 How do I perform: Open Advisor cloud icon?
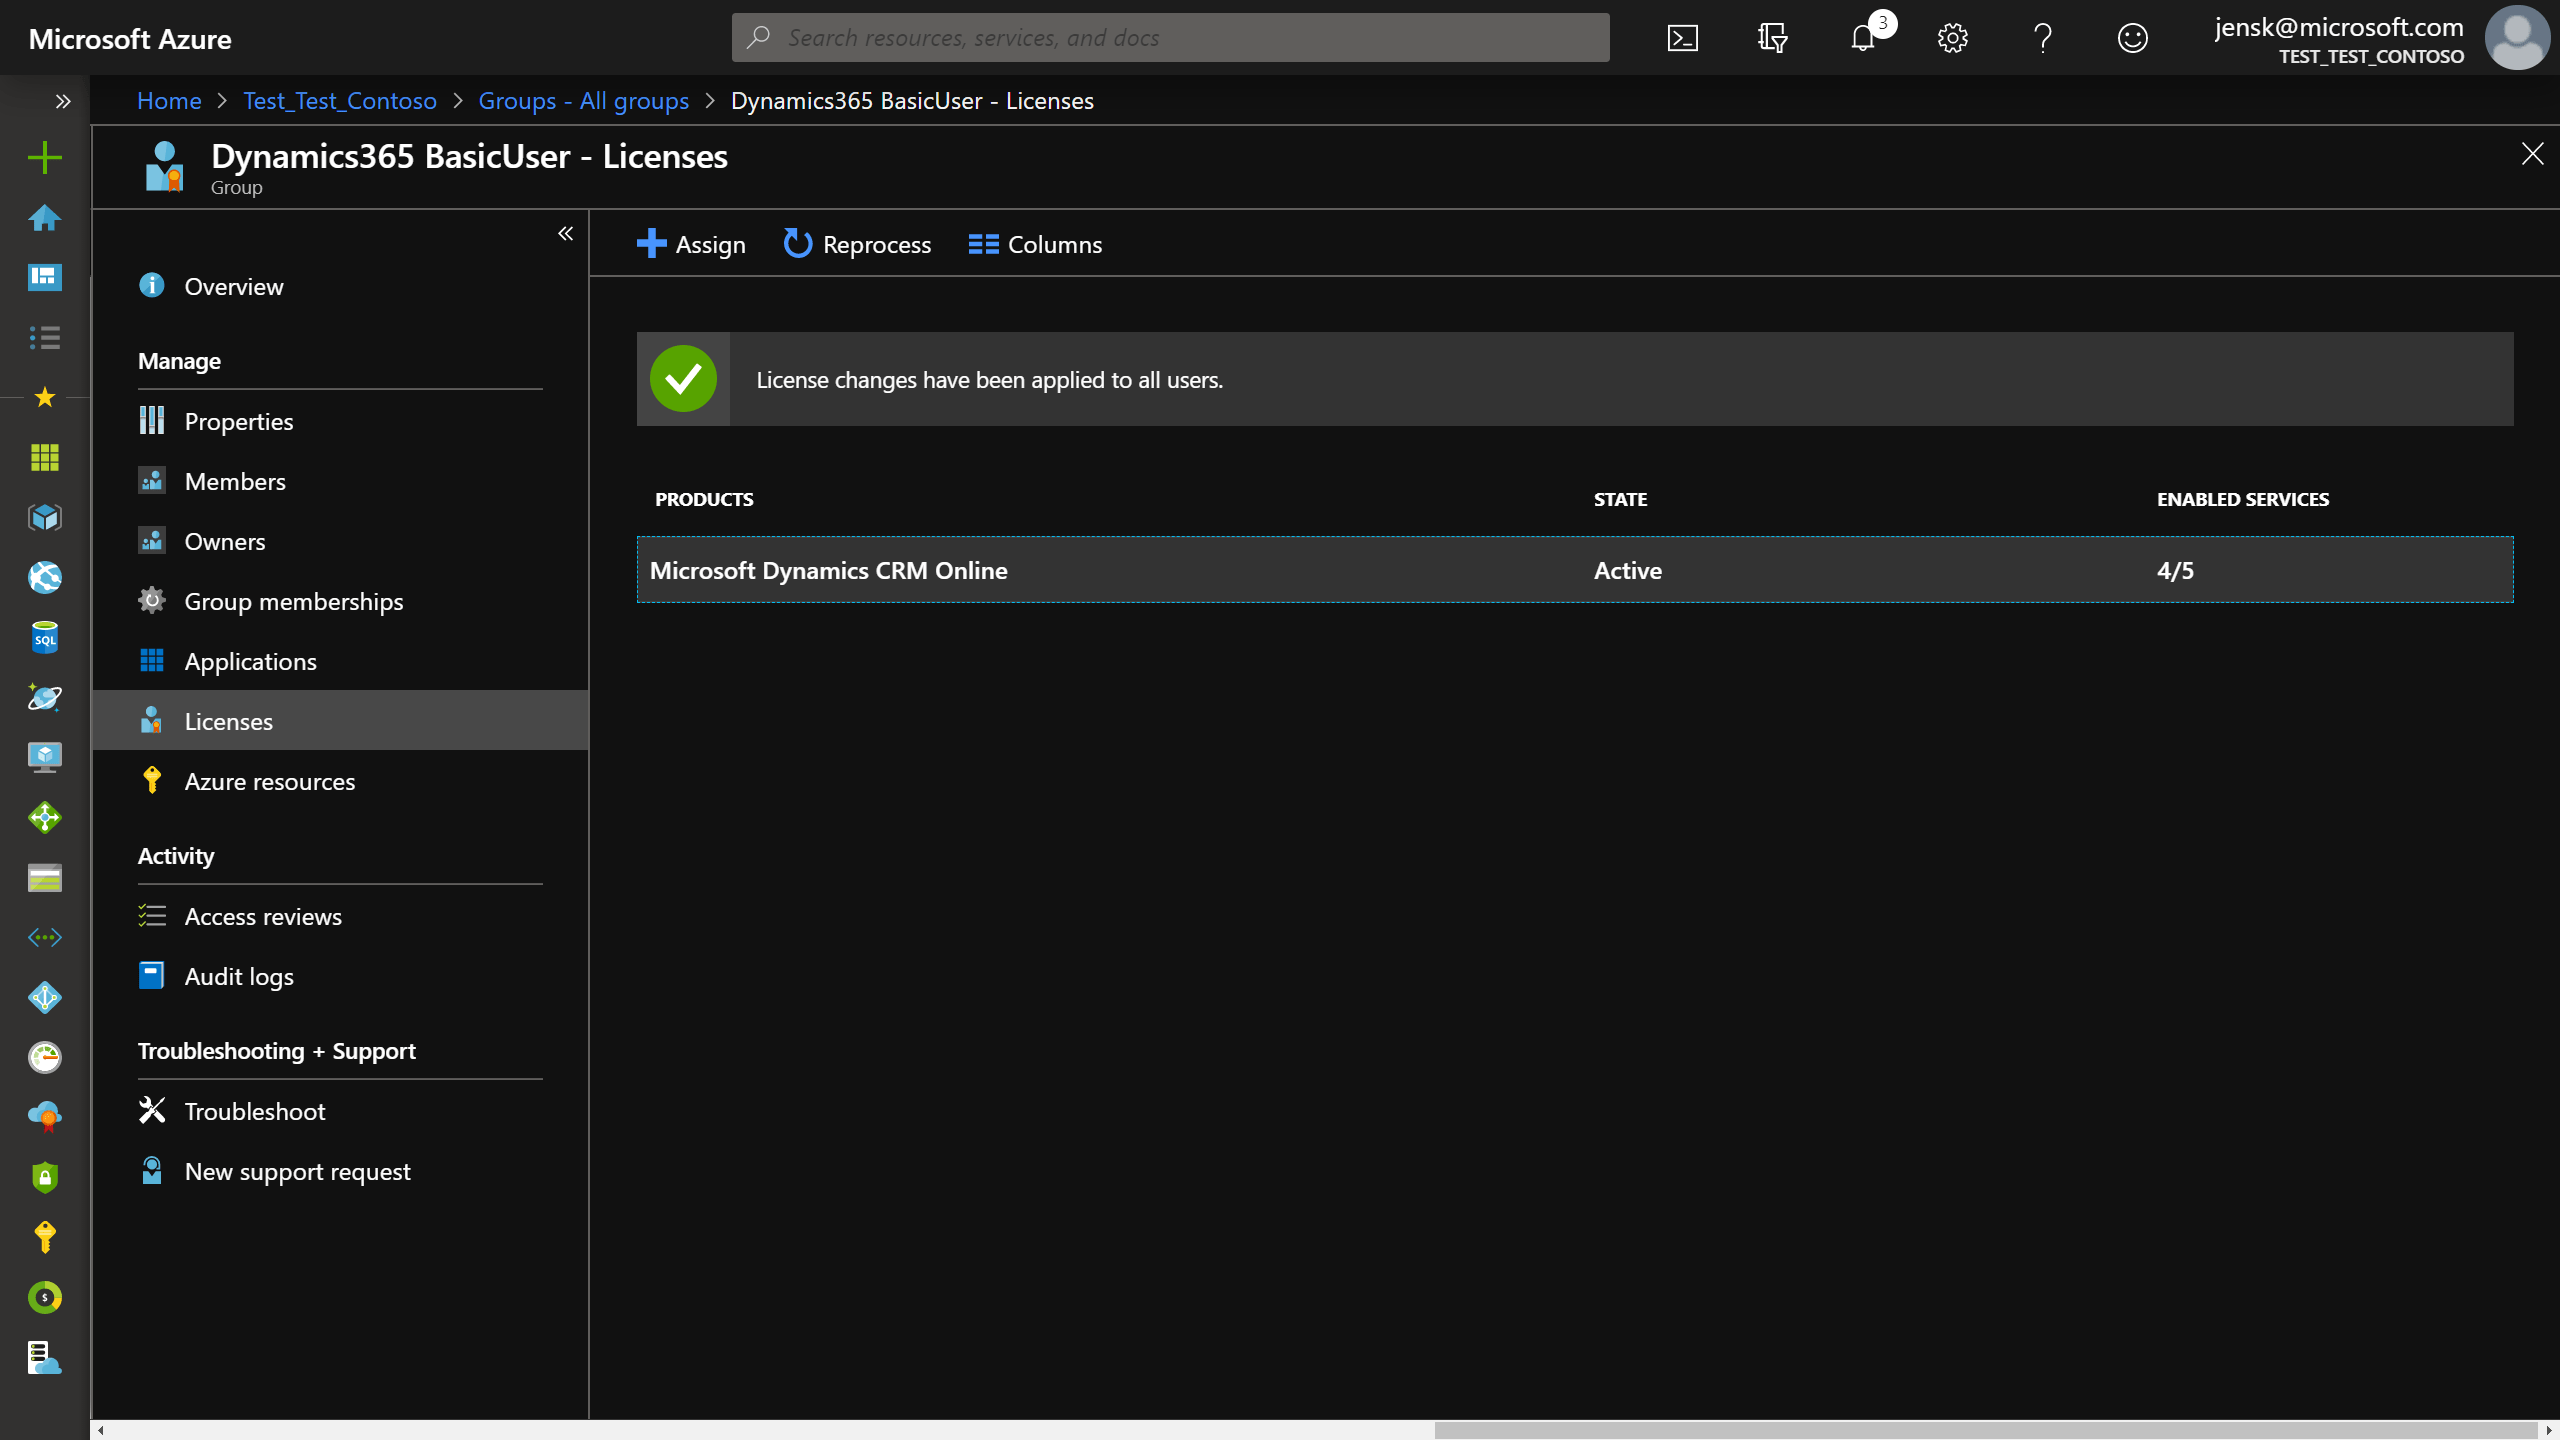[x=45, y=1117]
